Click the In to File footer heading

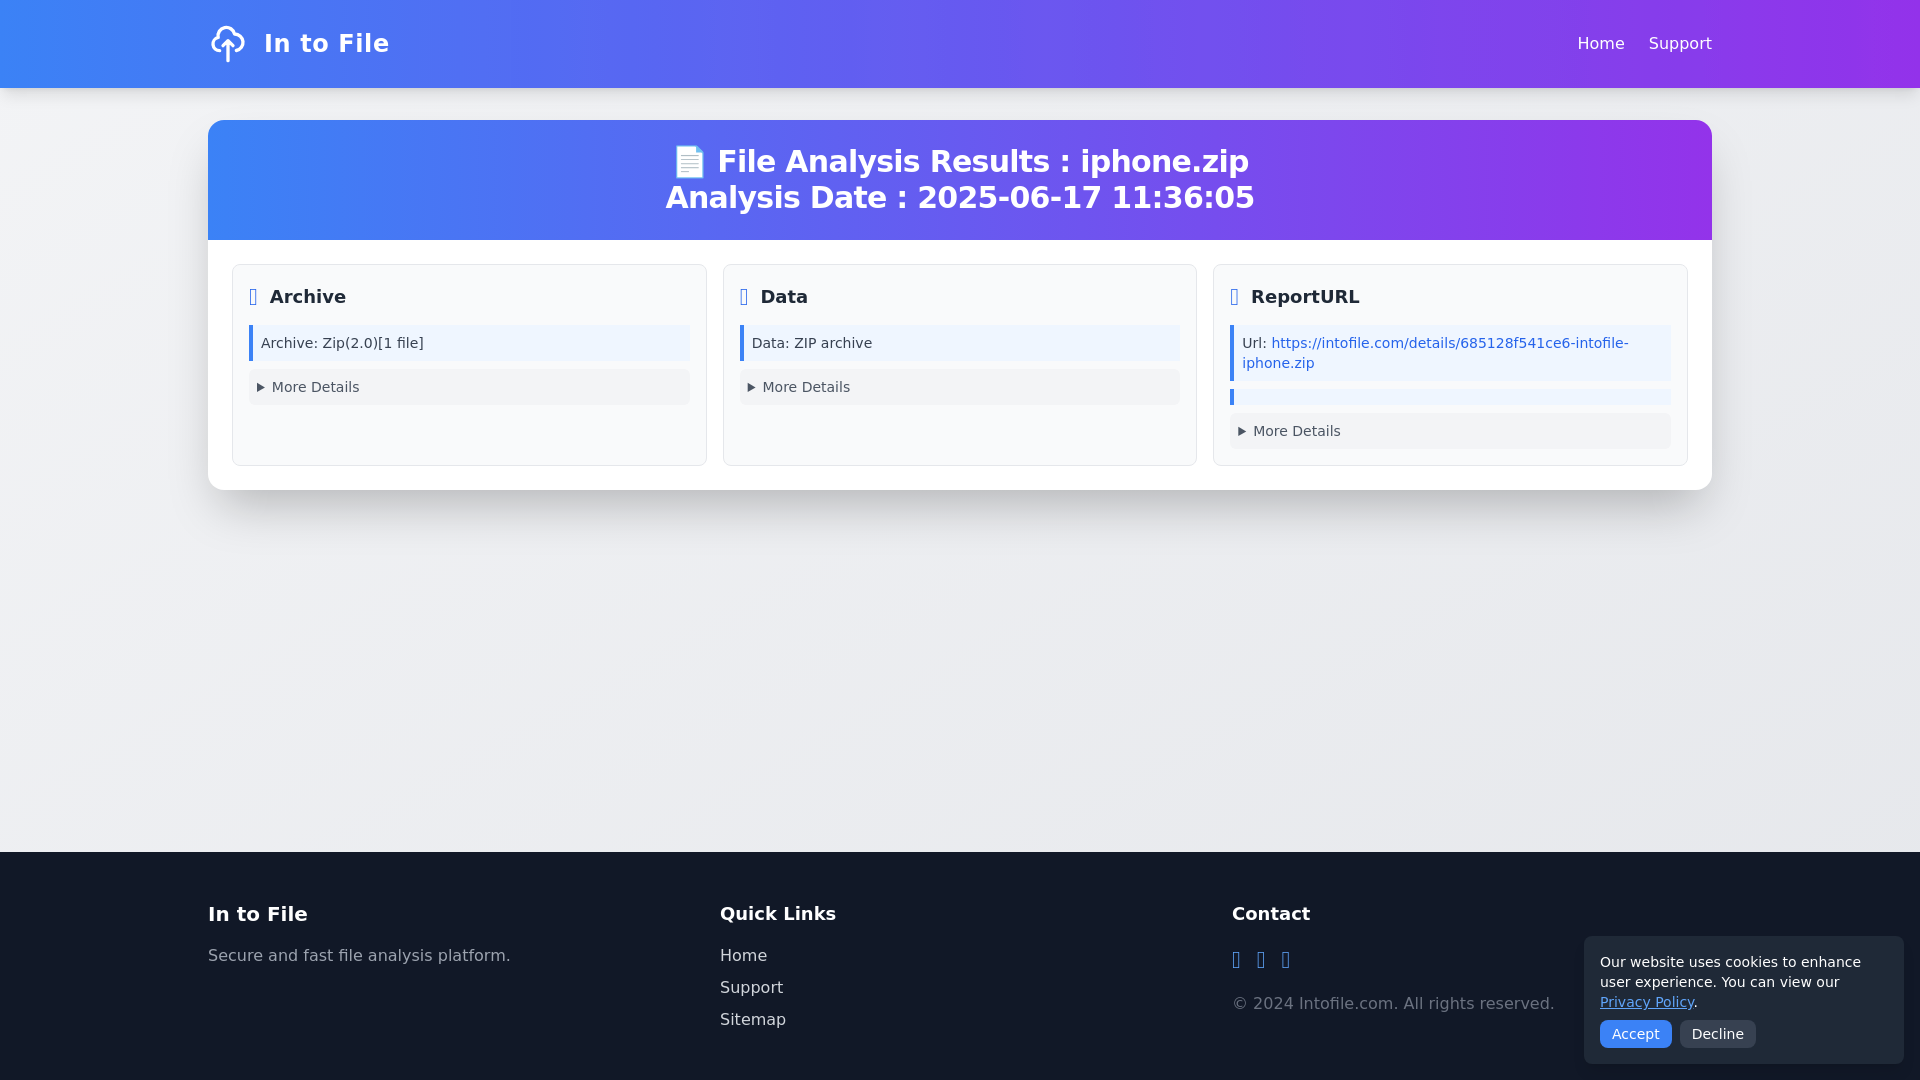(258, 914)
